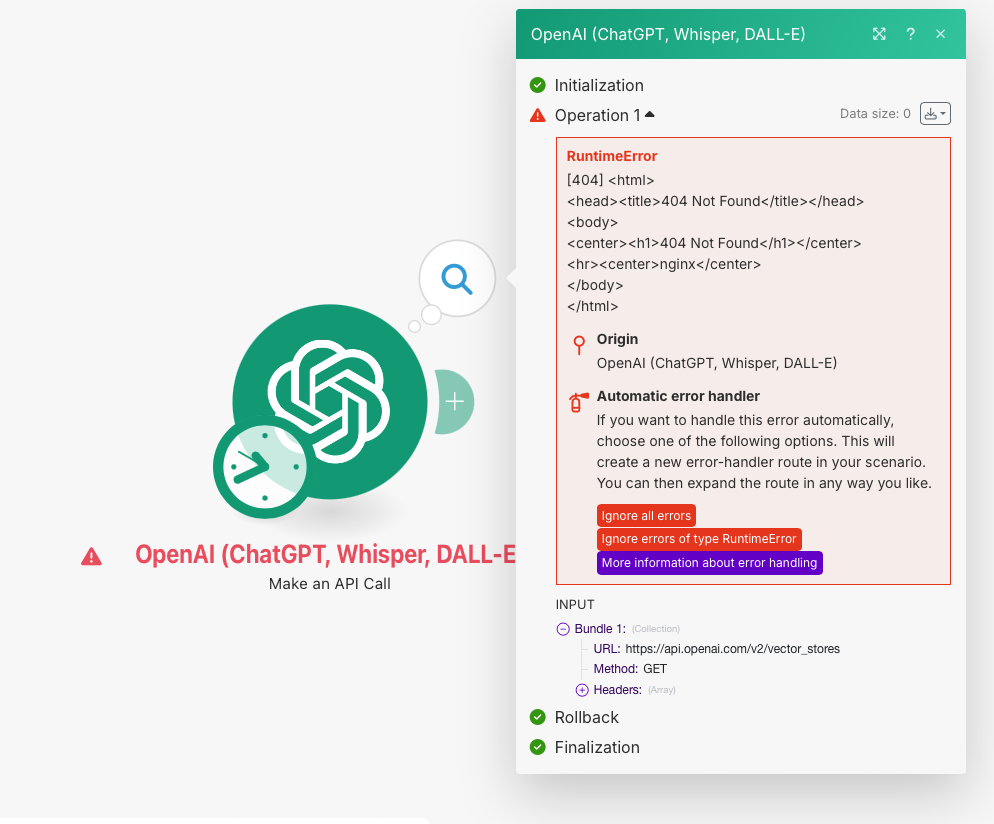Add another module with the plus handle
The width and height of the screenshot is (994, 824).
click(x=455, y=401)
